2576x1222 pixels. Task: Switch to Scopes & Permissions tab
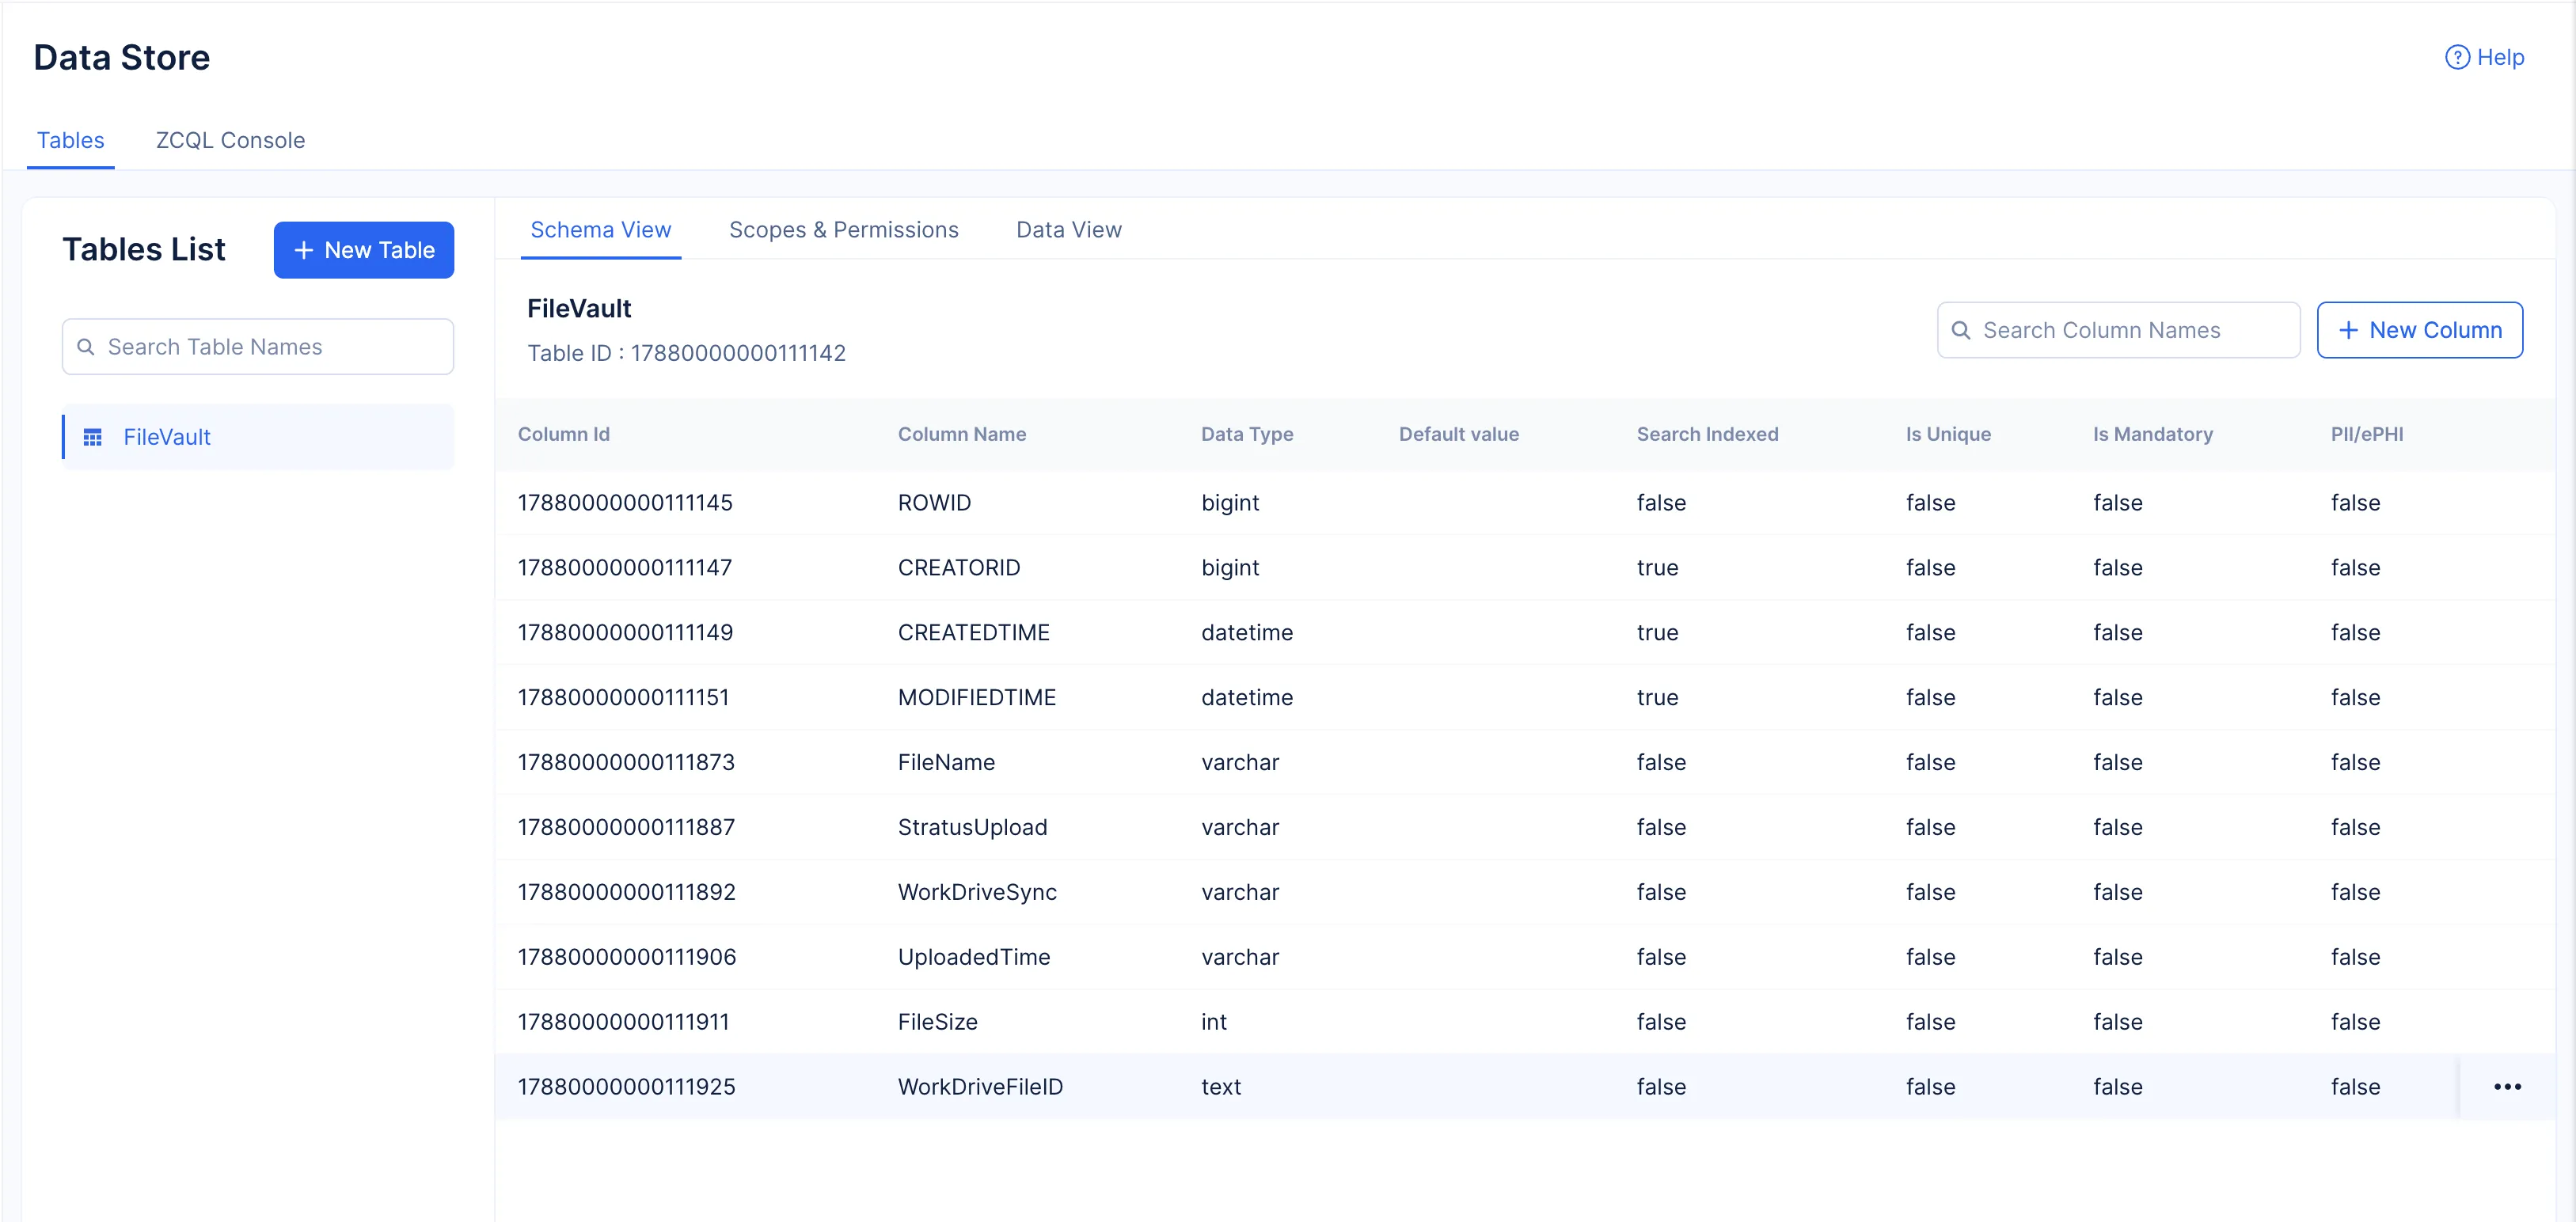(x=843, y=230)
